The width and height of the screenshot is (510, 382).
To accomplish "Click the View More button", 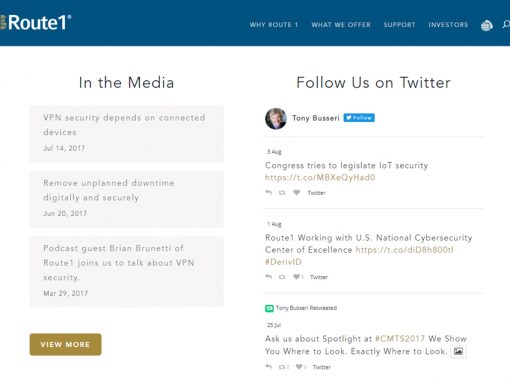I will (65, 344).
